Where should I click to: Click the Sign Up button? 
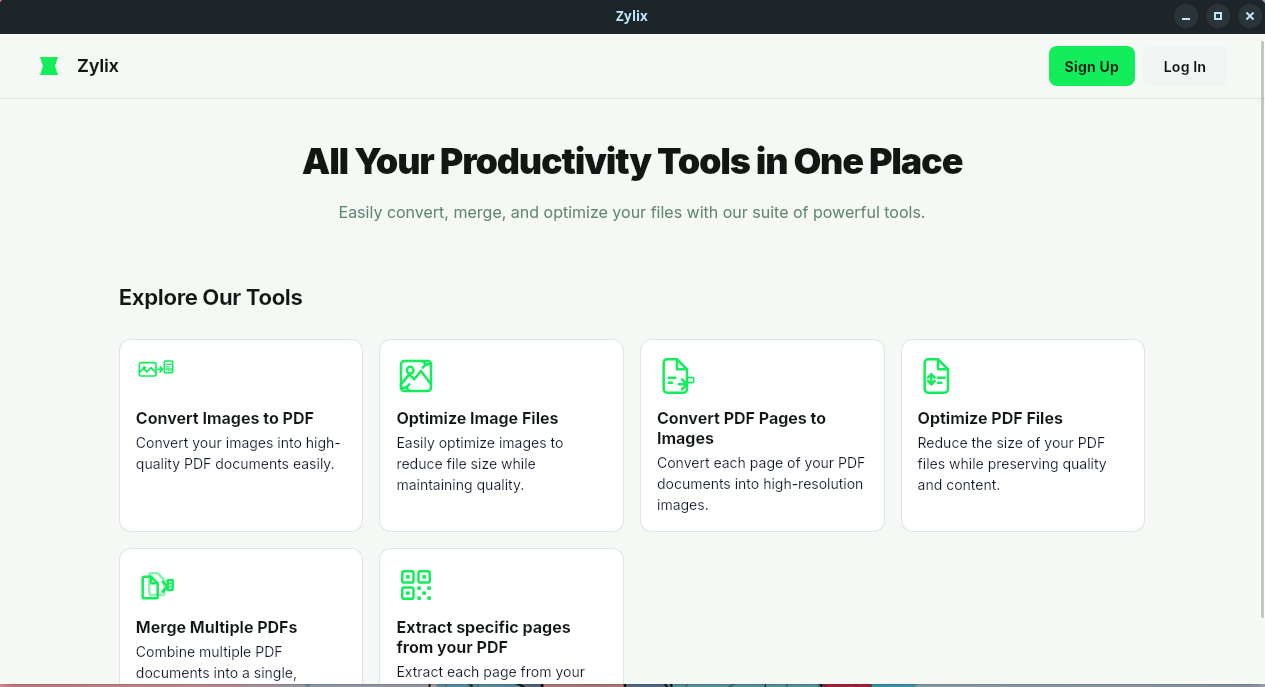pyautogui.click(x=1092, y=66)
